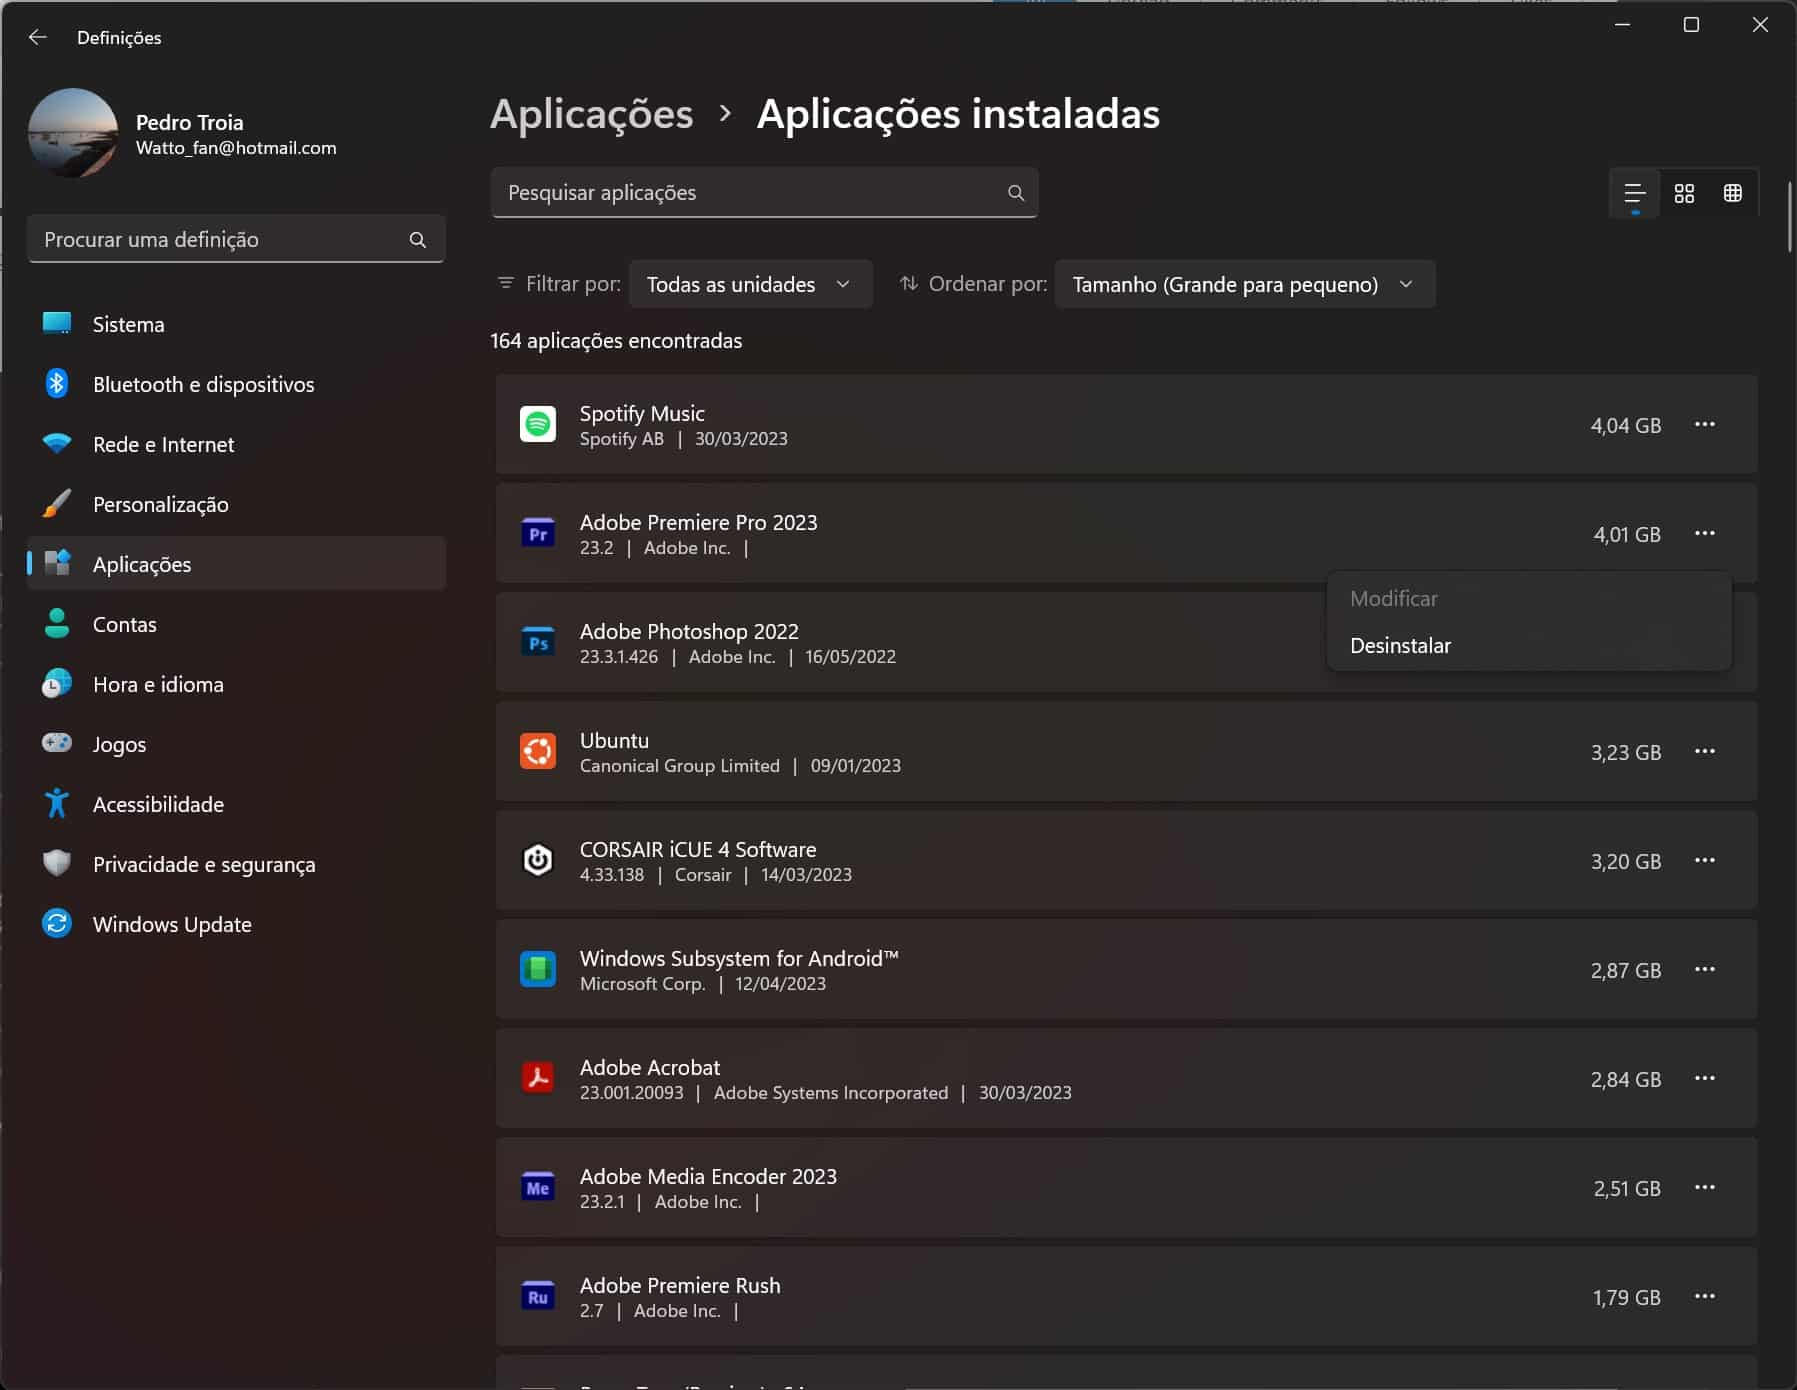Open the 'Todas as unidades' filter dropdown

[x=749, y=284]
